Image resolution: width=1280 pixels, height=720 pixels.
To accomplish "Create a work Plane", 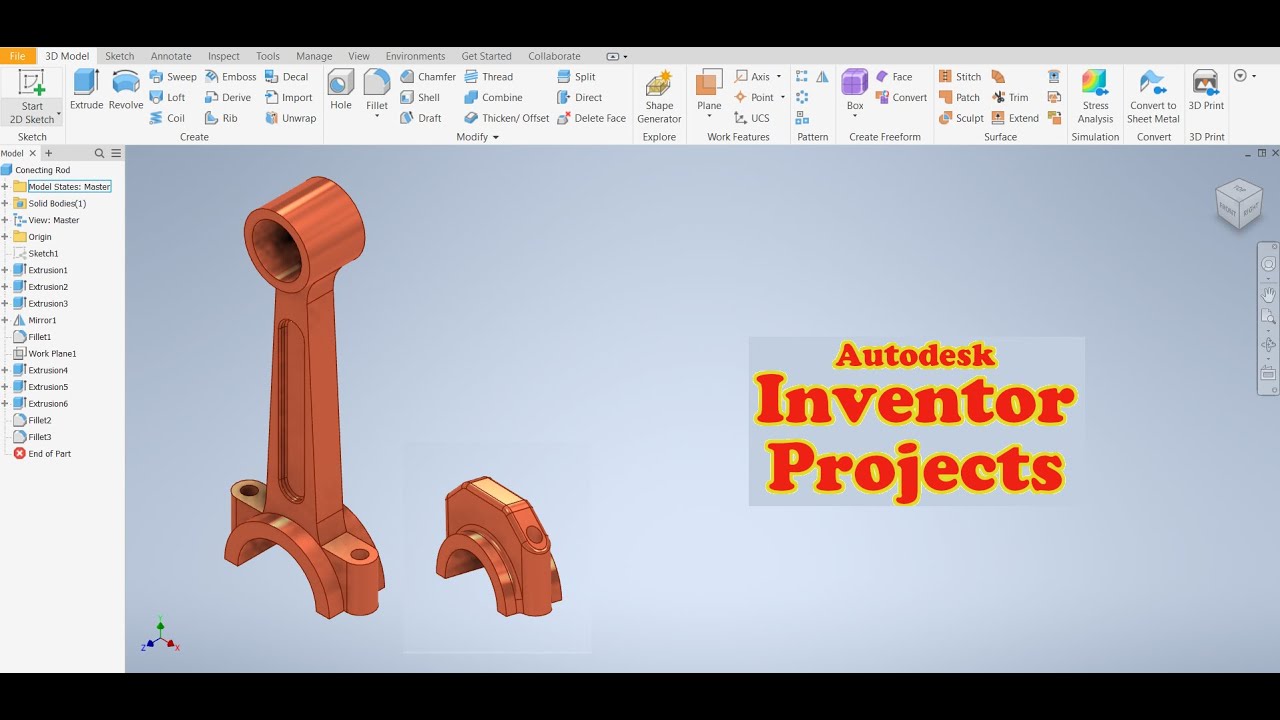I will coord(709,90).
